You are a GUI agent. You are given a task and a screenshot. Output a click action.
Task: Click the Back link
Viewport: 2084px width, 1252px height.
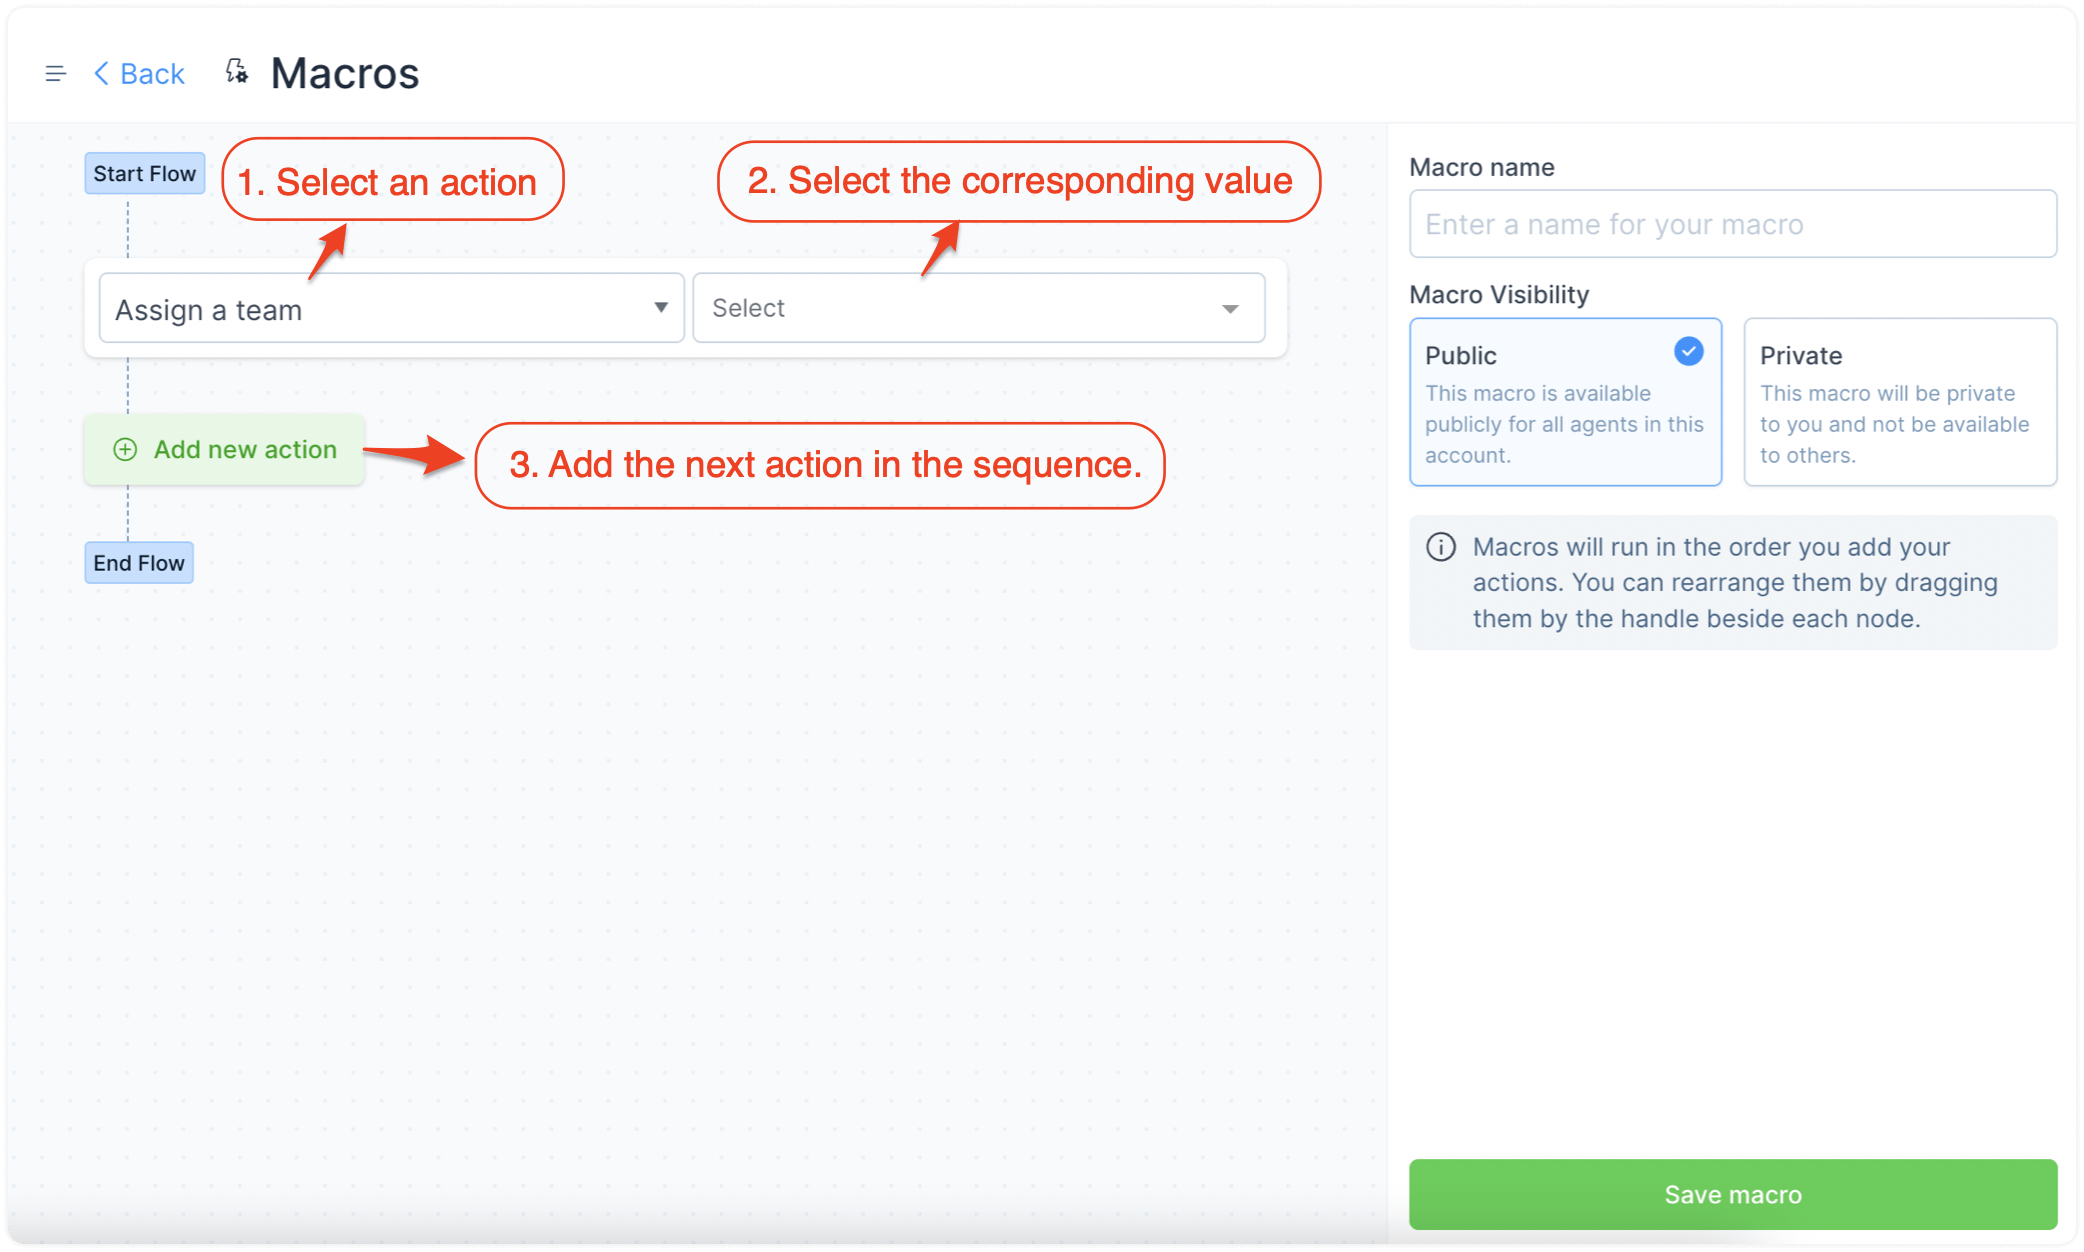[139, 74]
